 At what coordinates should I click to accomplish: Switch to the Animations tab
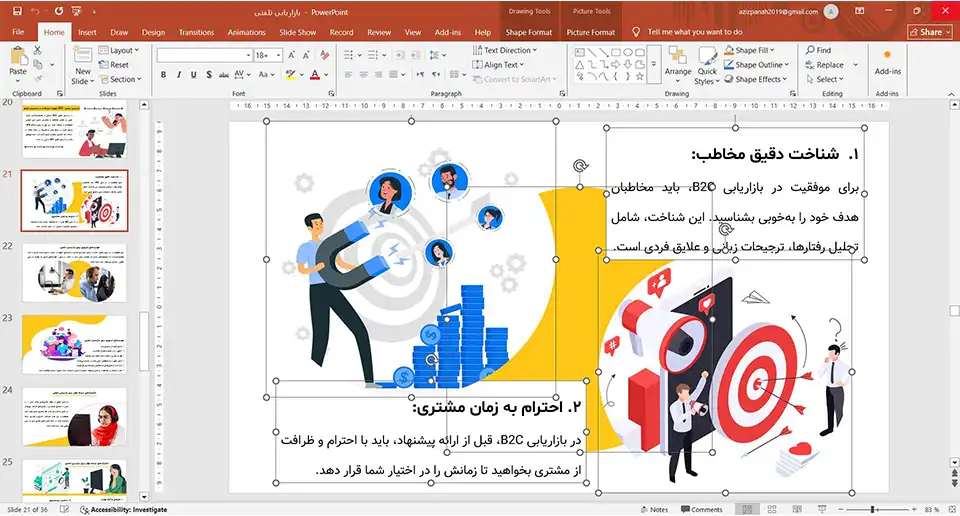click(x=246, y=32)
